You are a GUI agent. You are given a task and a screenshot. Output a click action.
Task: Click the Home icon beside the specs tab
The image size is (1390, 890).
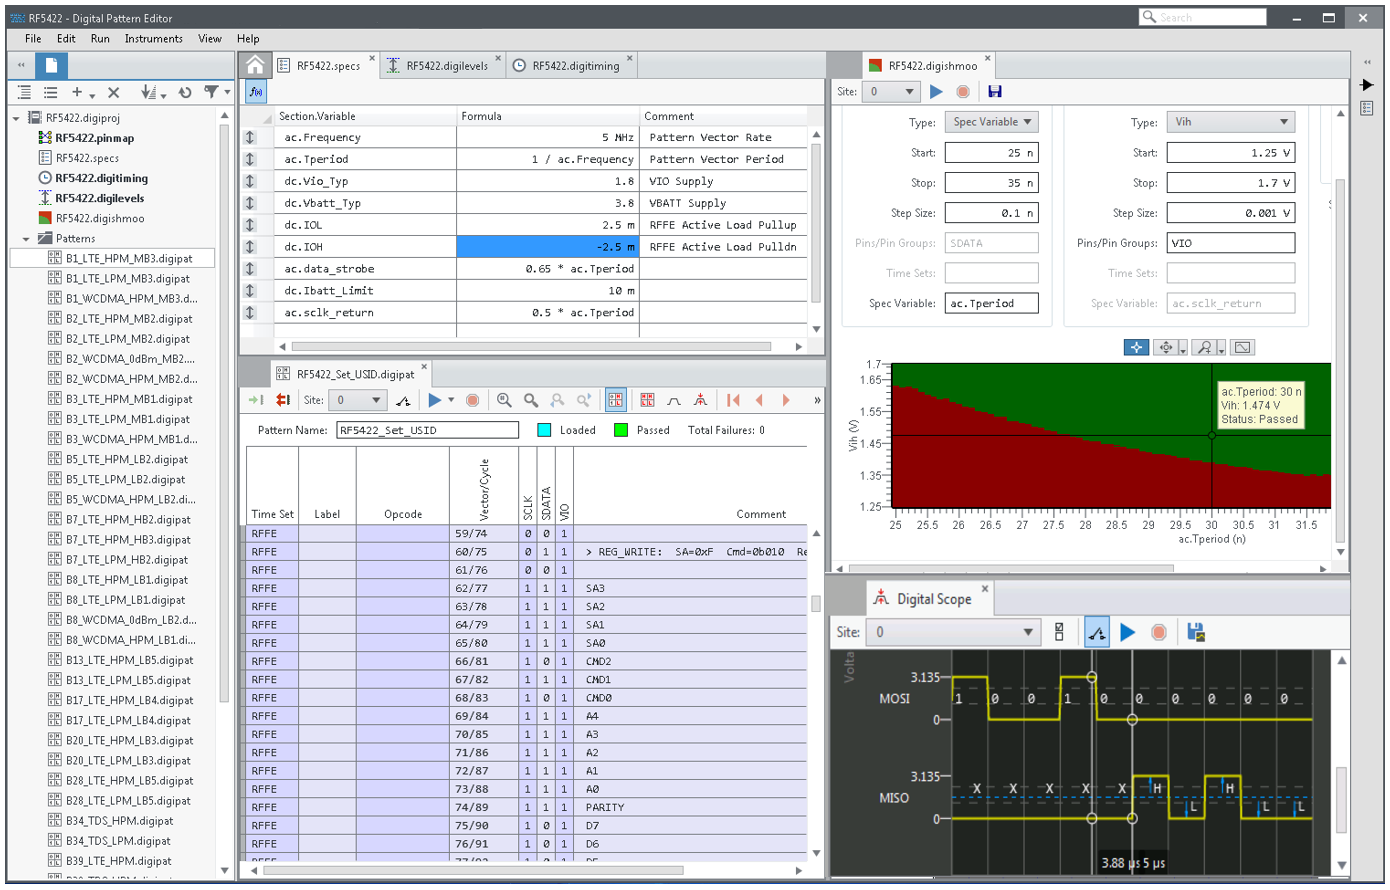tap(255, 65)
